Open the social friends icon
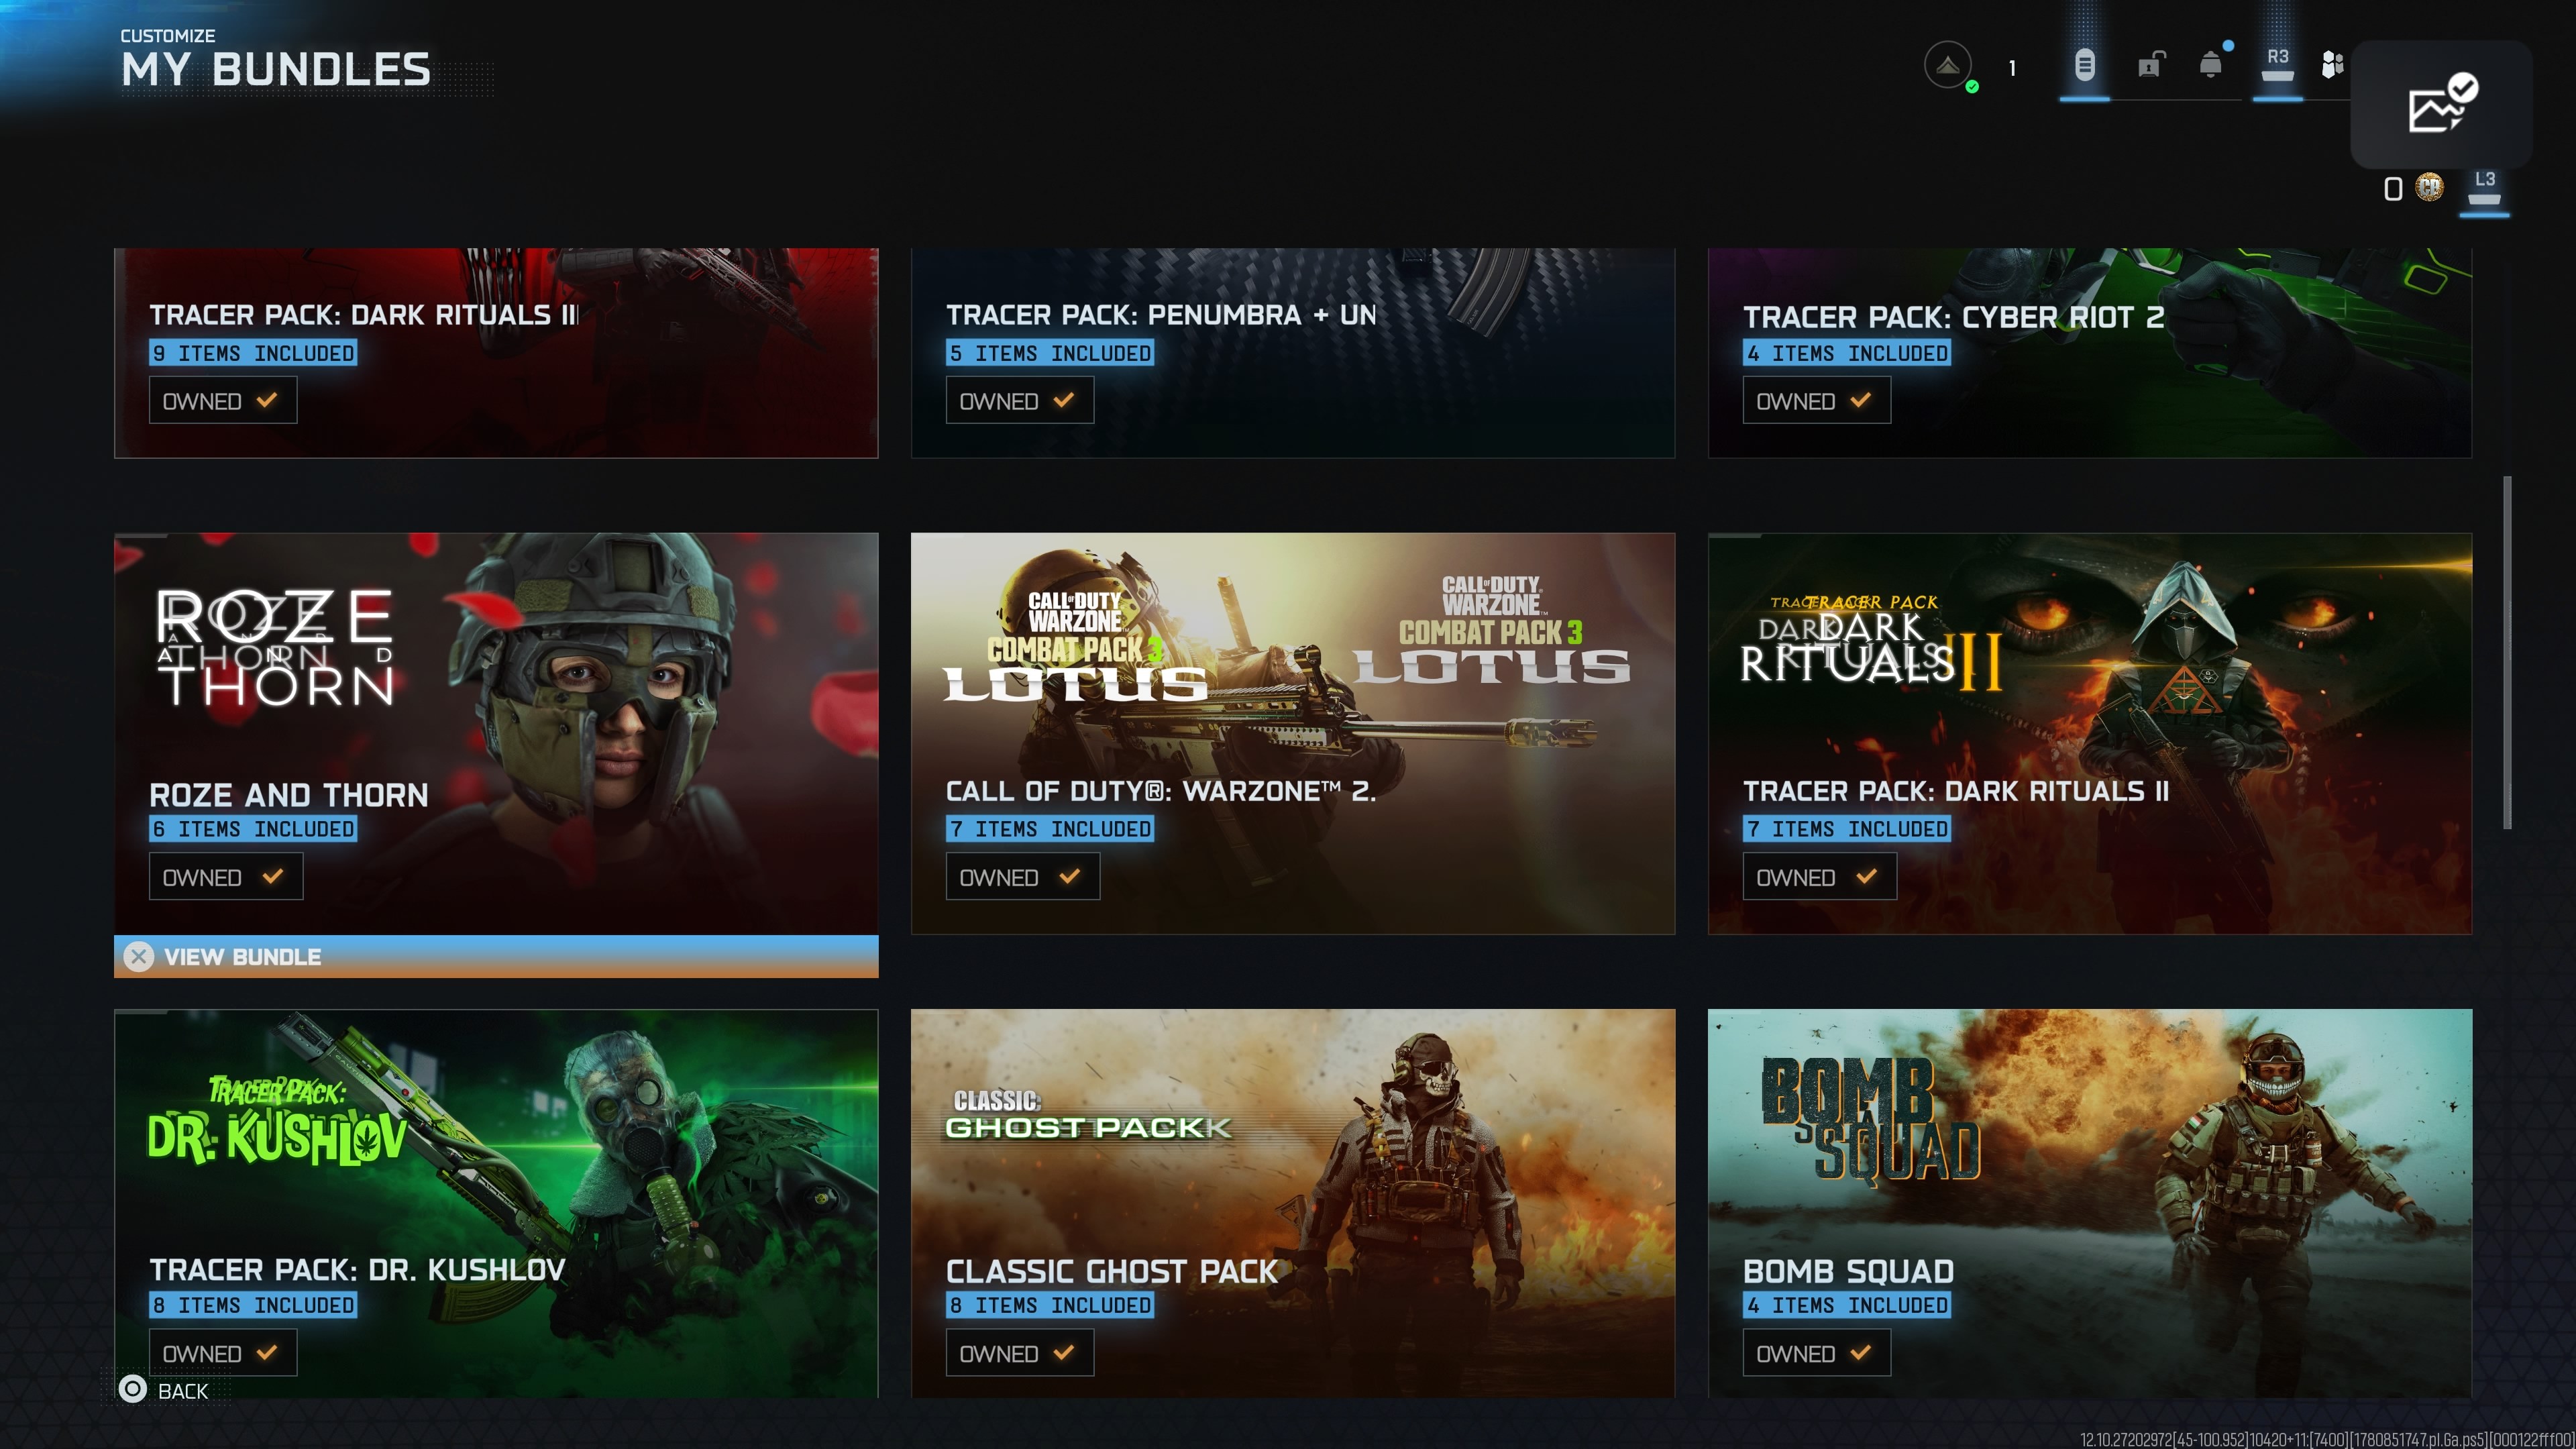 2333,65
